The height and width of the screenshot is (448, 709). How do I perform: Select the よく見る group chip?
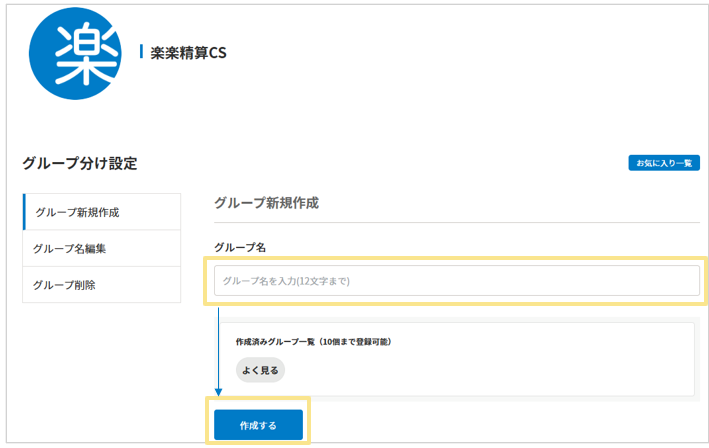coord(260,370)
